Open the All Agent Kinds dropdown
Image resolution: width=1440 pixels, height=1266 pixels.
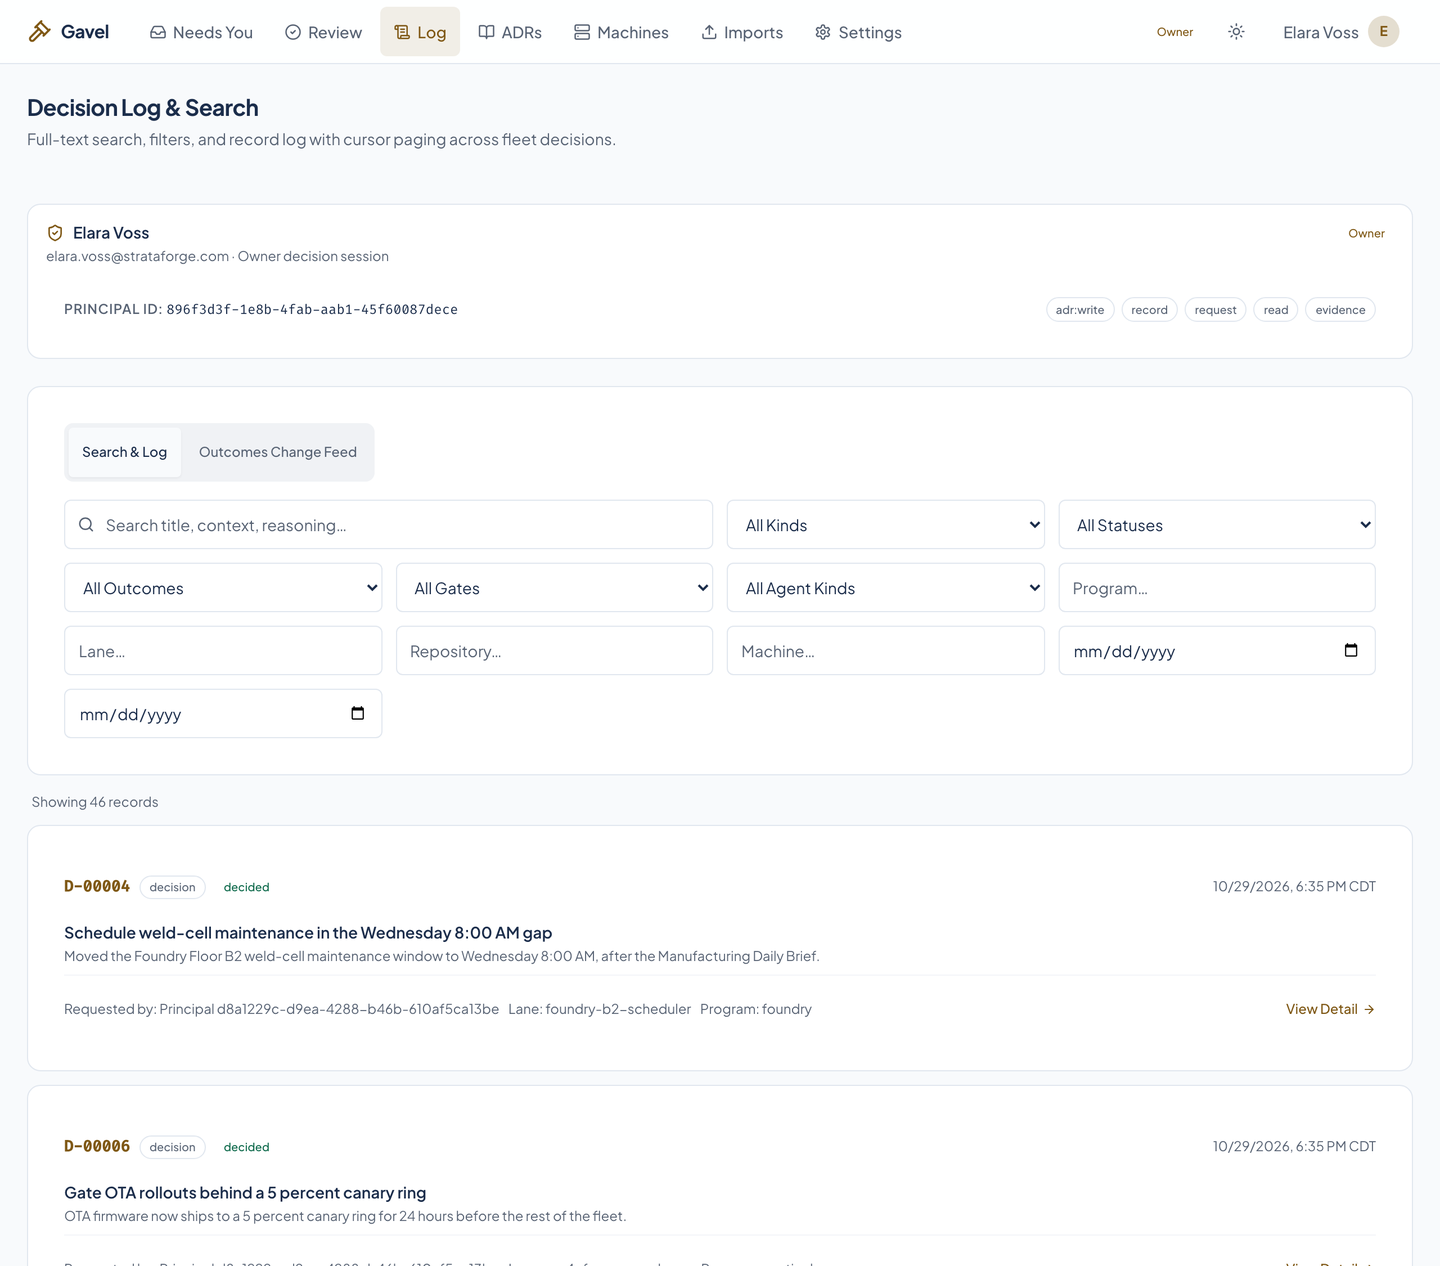pyautogui.click(x=886, y=588)
